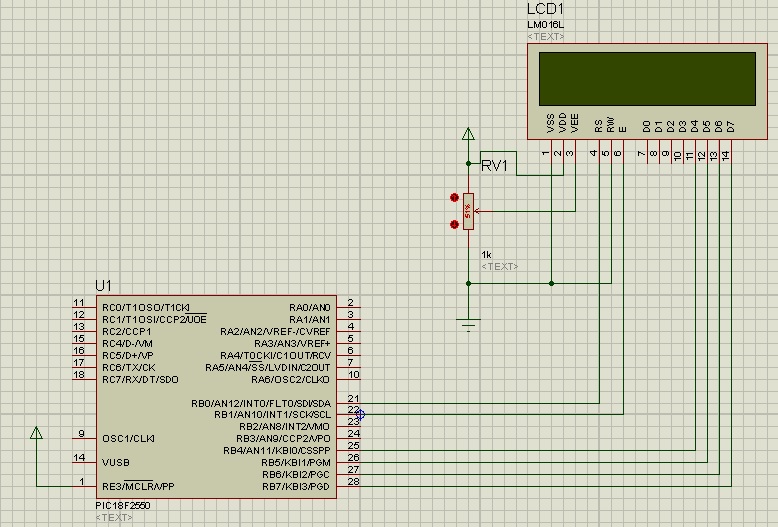Click the RA6/OSC2/CLKO pin label
The width and height of the screenshot is (778, 527).
290,380
